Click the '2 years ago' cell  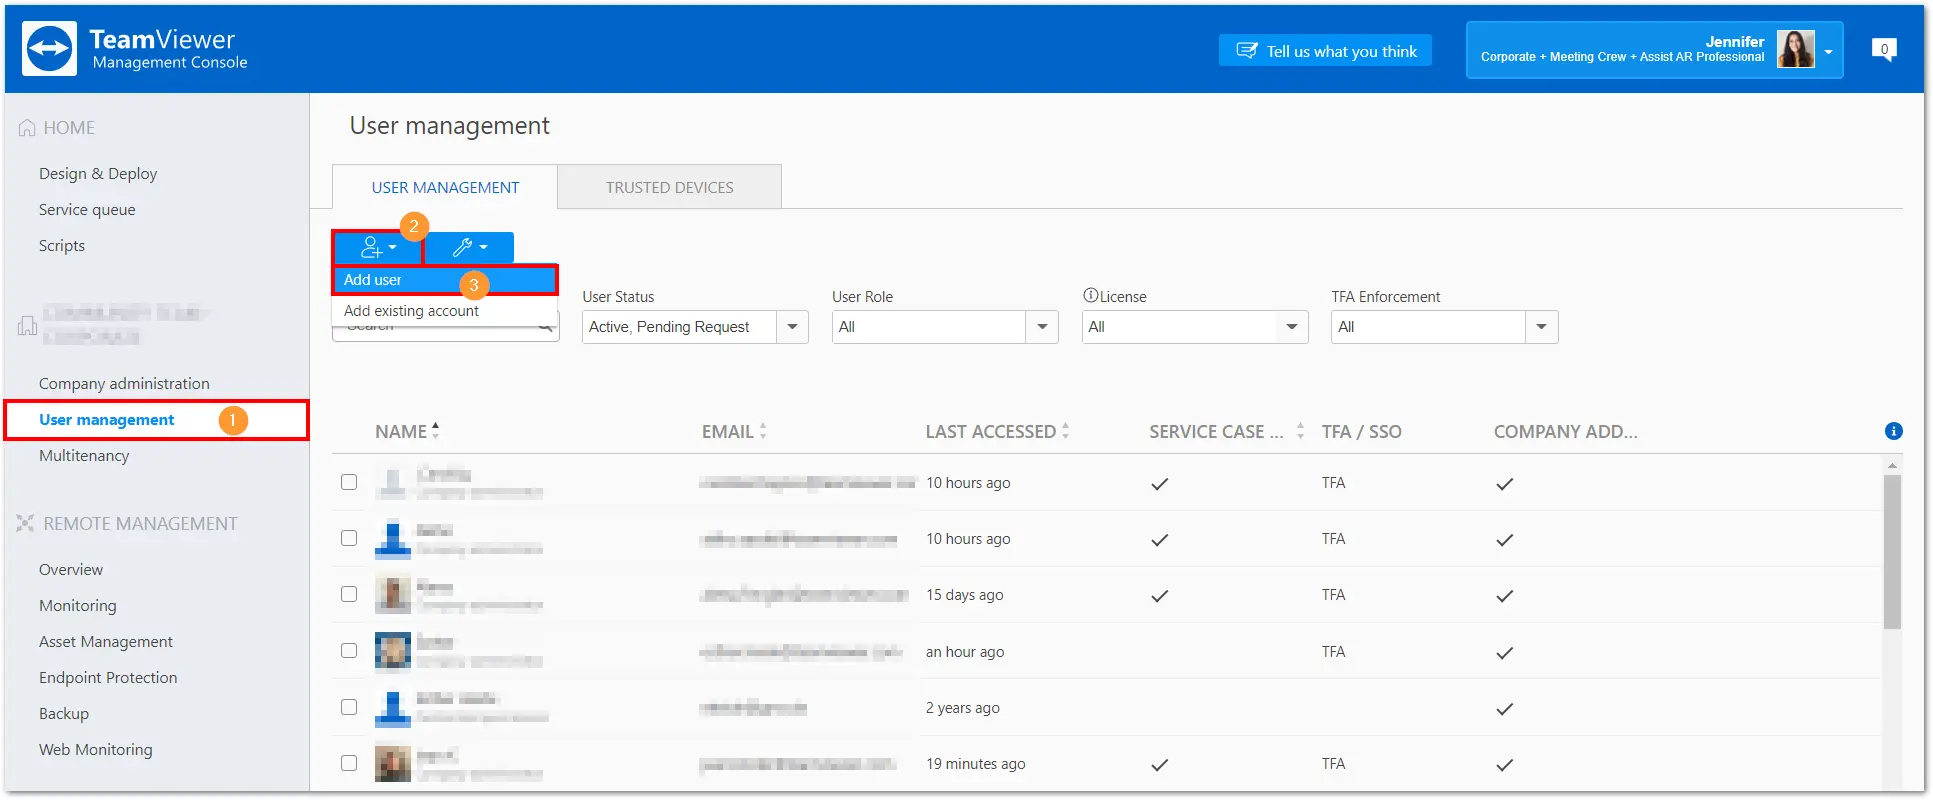coord(963,707)
